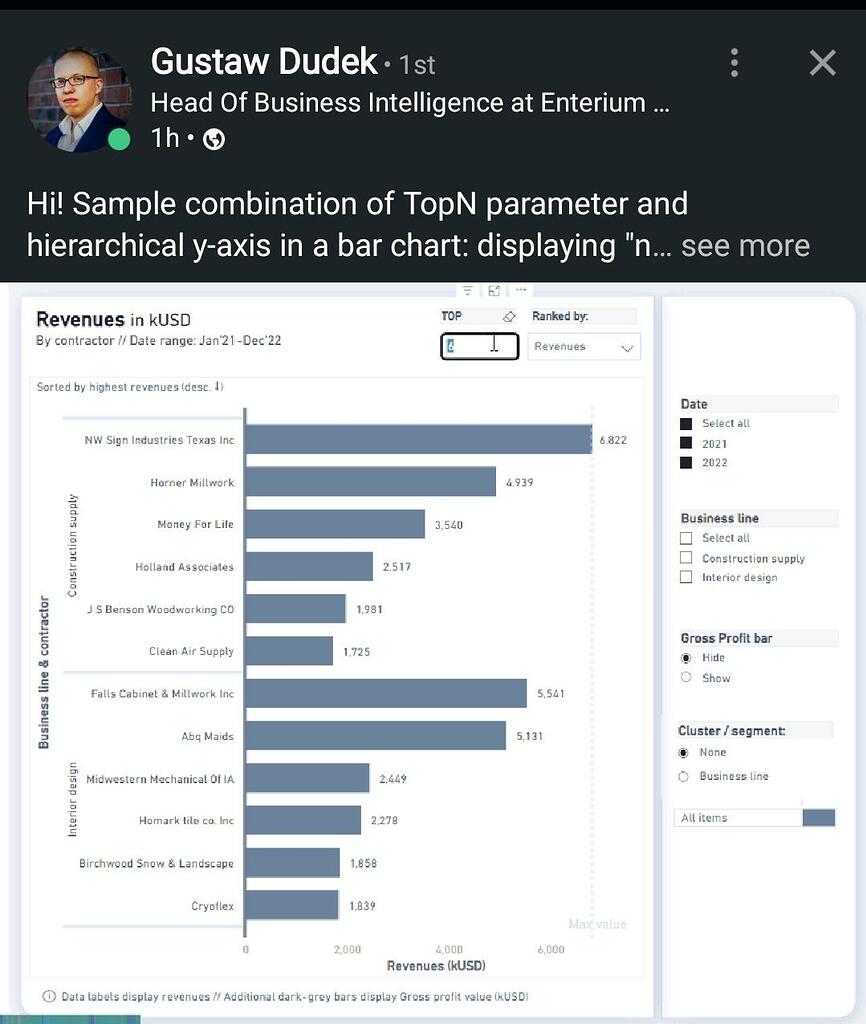Select Show for the Gross Profit bar
Image resolution: width=866 pixels, height=1024 pixels.
[686, 677]
